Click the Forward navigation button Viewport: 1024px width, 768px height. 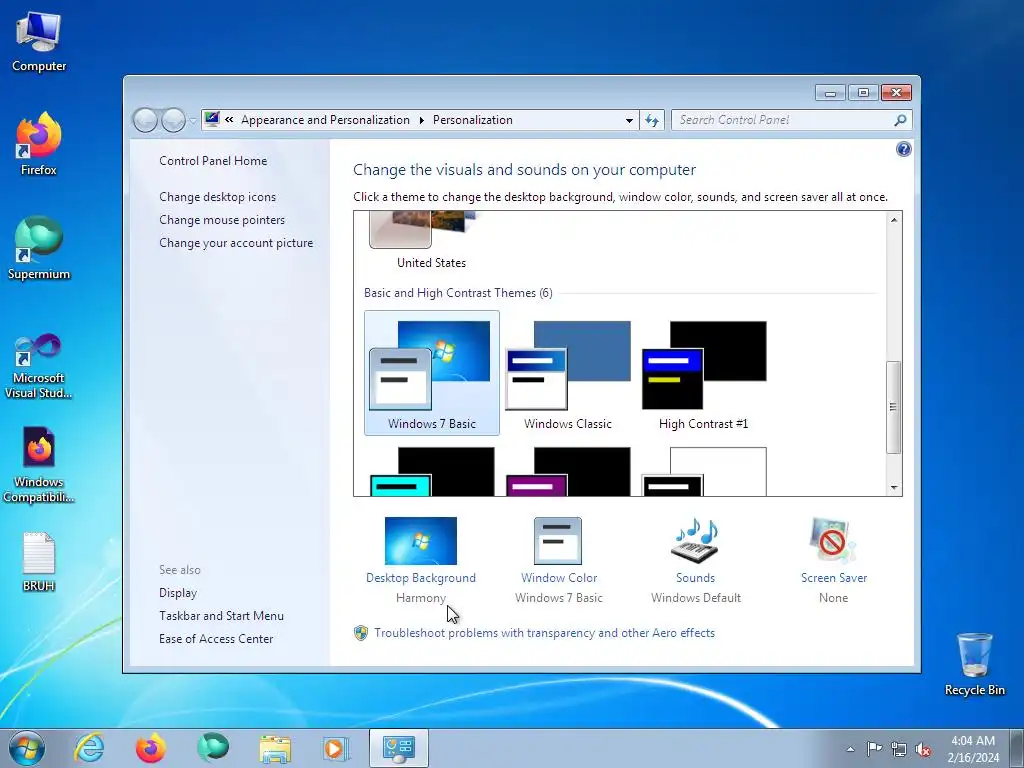[x=173, y=120]
